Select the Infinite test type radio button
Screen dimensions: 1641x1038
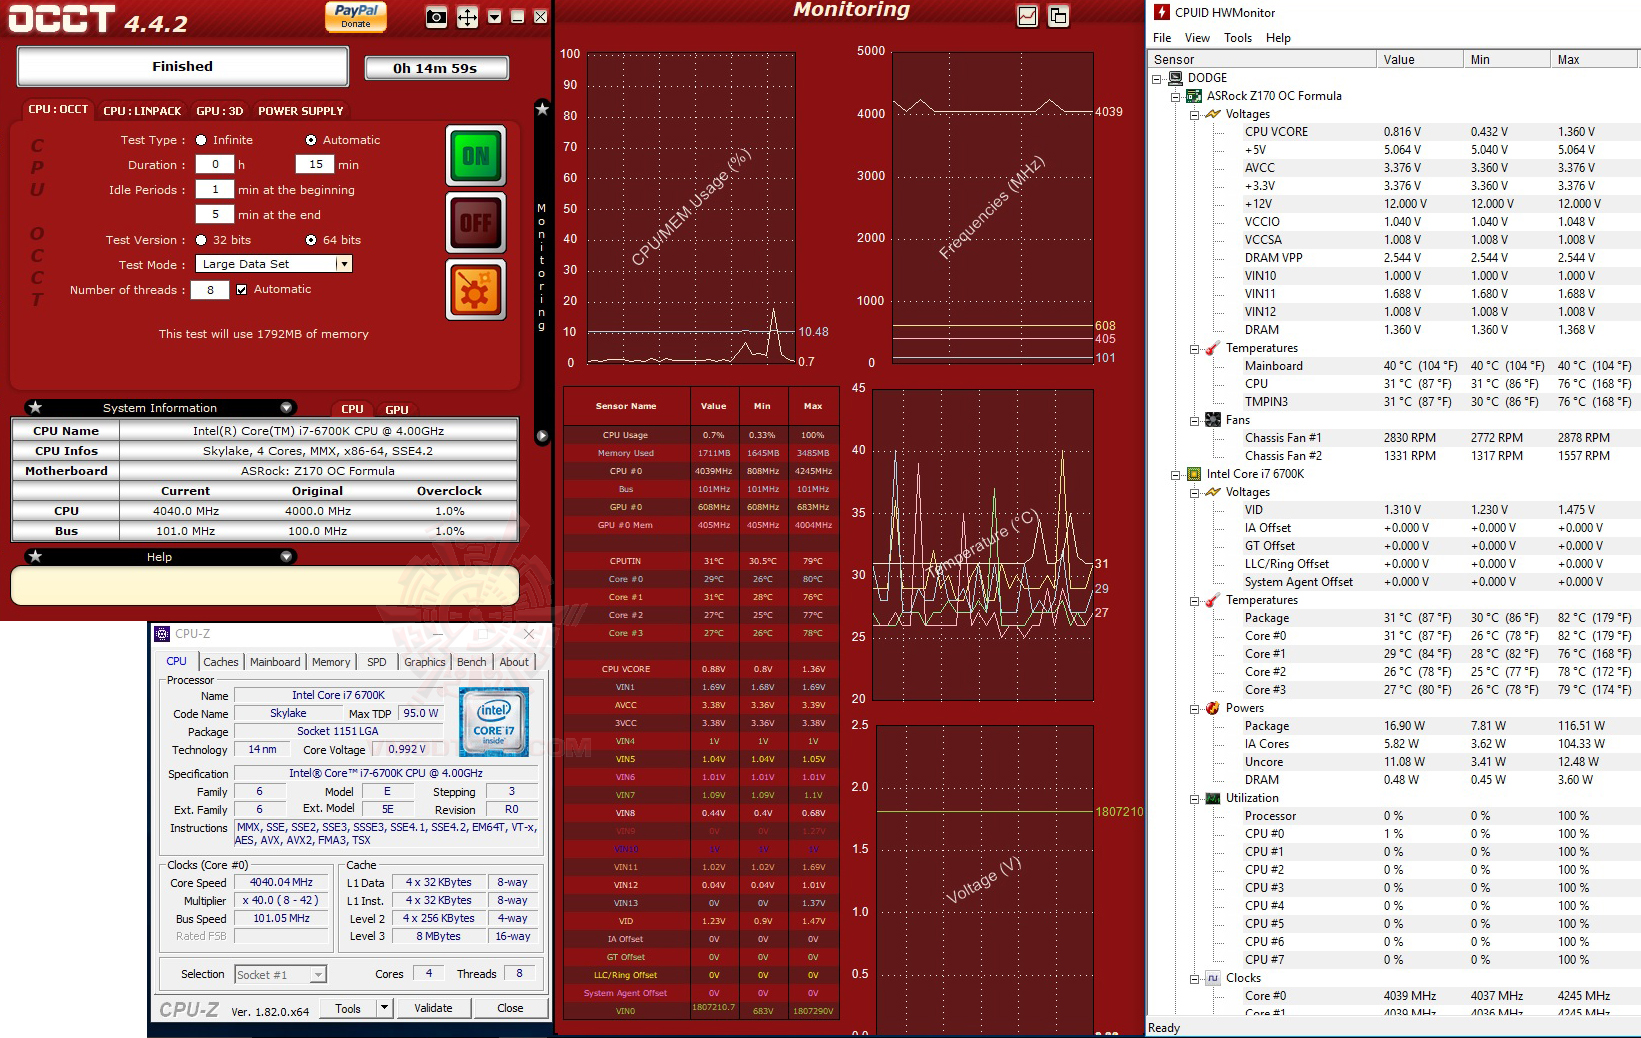coord(201,140)
